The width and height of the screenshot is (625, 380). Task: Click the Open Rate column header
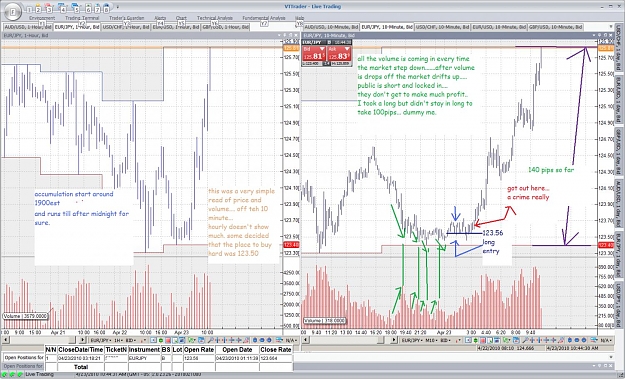(199, 349)
